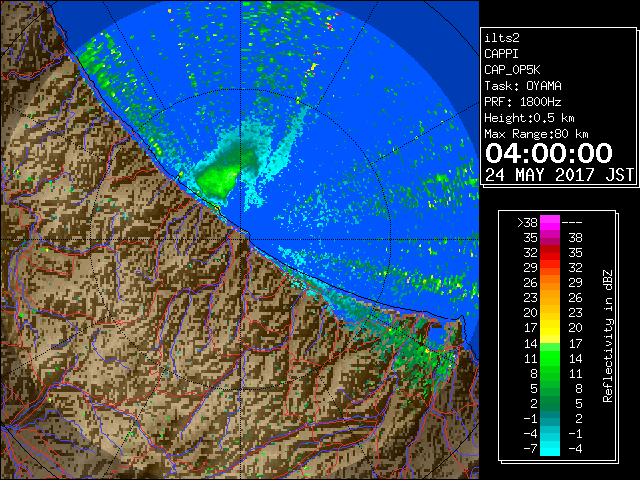640x480 pixels.
Task: Select the '24 MAY 2017 JST' date
Action: (x=559, y=175)
